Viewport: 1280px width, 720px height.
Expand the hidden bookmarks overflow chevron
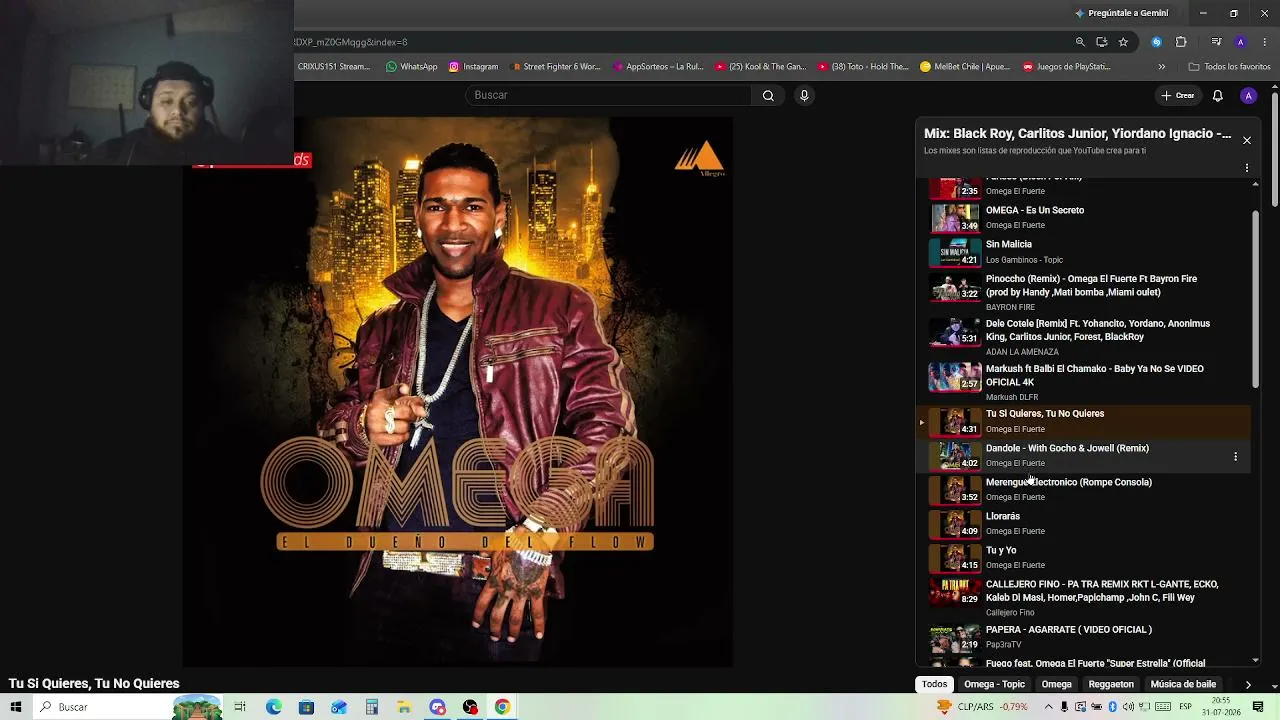click(1161, 67)
